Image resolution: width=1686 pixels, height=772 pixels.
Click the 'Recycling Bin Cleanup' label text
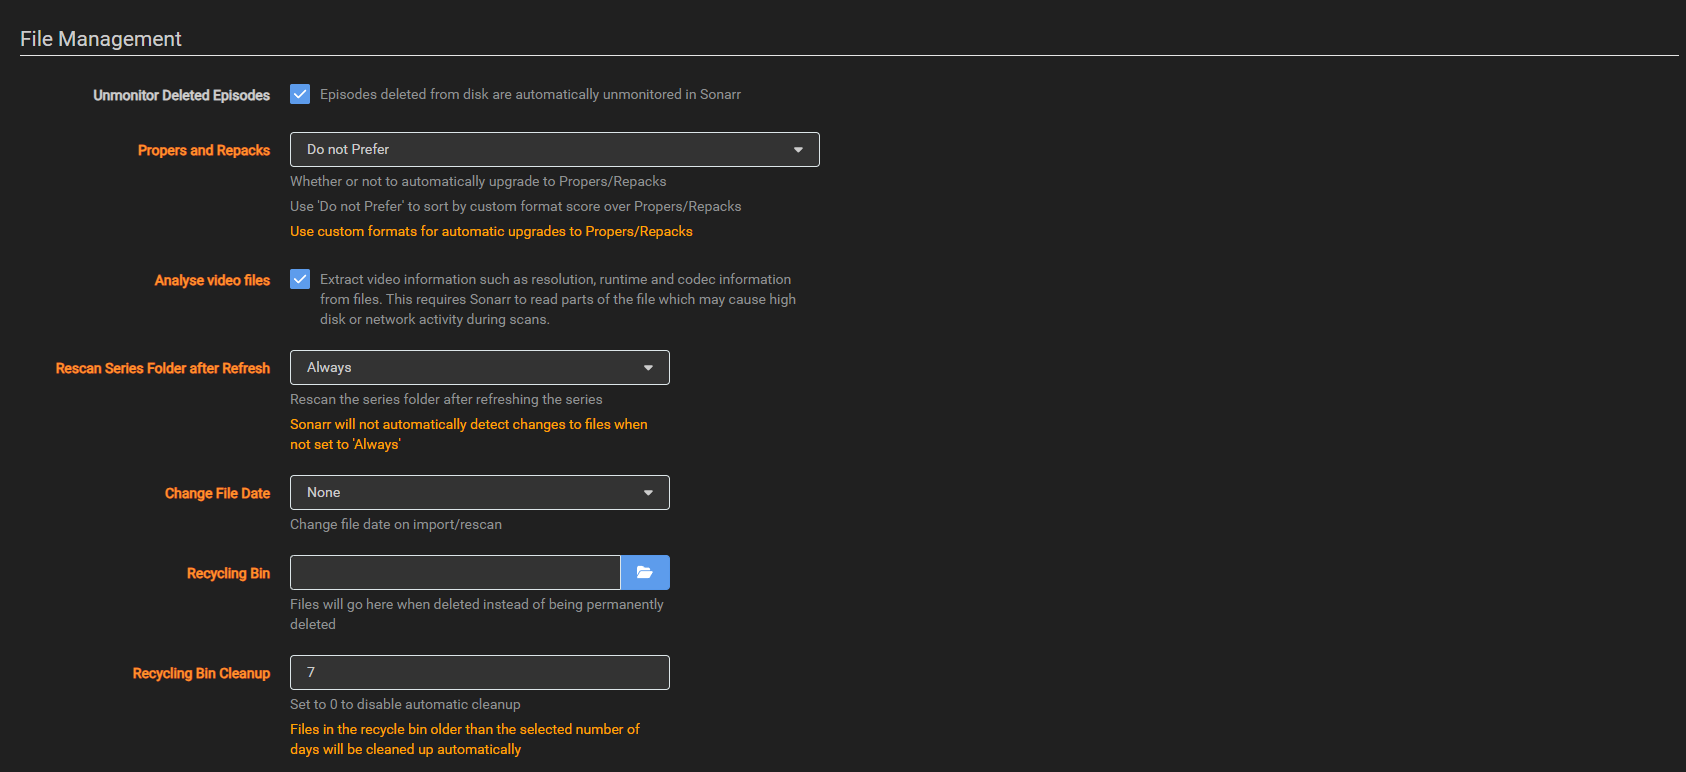(x=201, y=673)
